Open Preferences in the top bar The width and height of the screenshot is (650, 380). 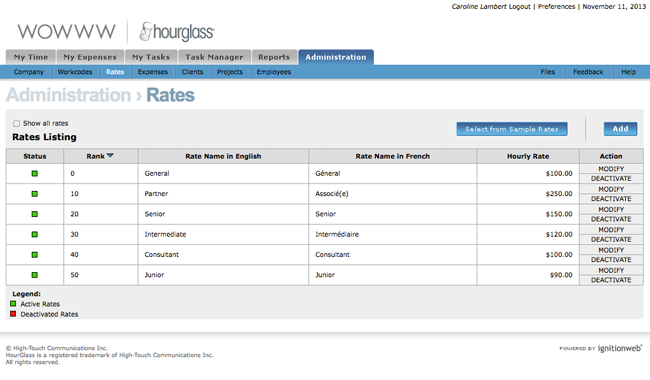(x=556, y=7)
